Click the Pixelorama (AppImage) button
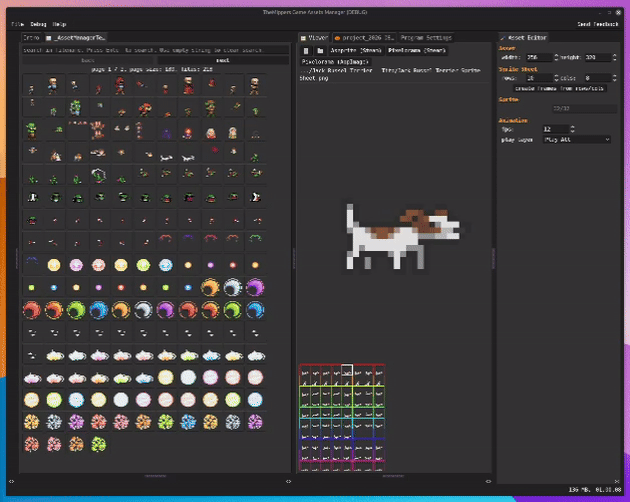The image size is (630, 502). pyautogui.click(x=335, y=62)
